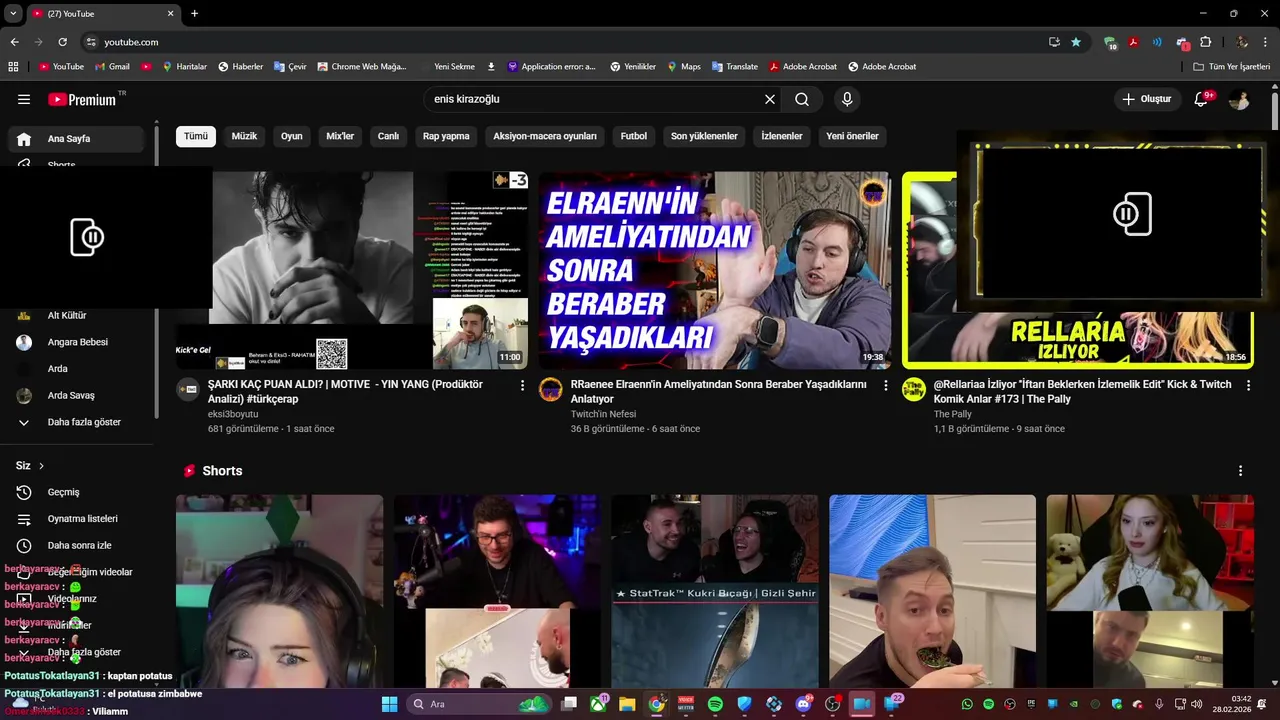Select the Futbol filter chip

[x=634, y=136]
